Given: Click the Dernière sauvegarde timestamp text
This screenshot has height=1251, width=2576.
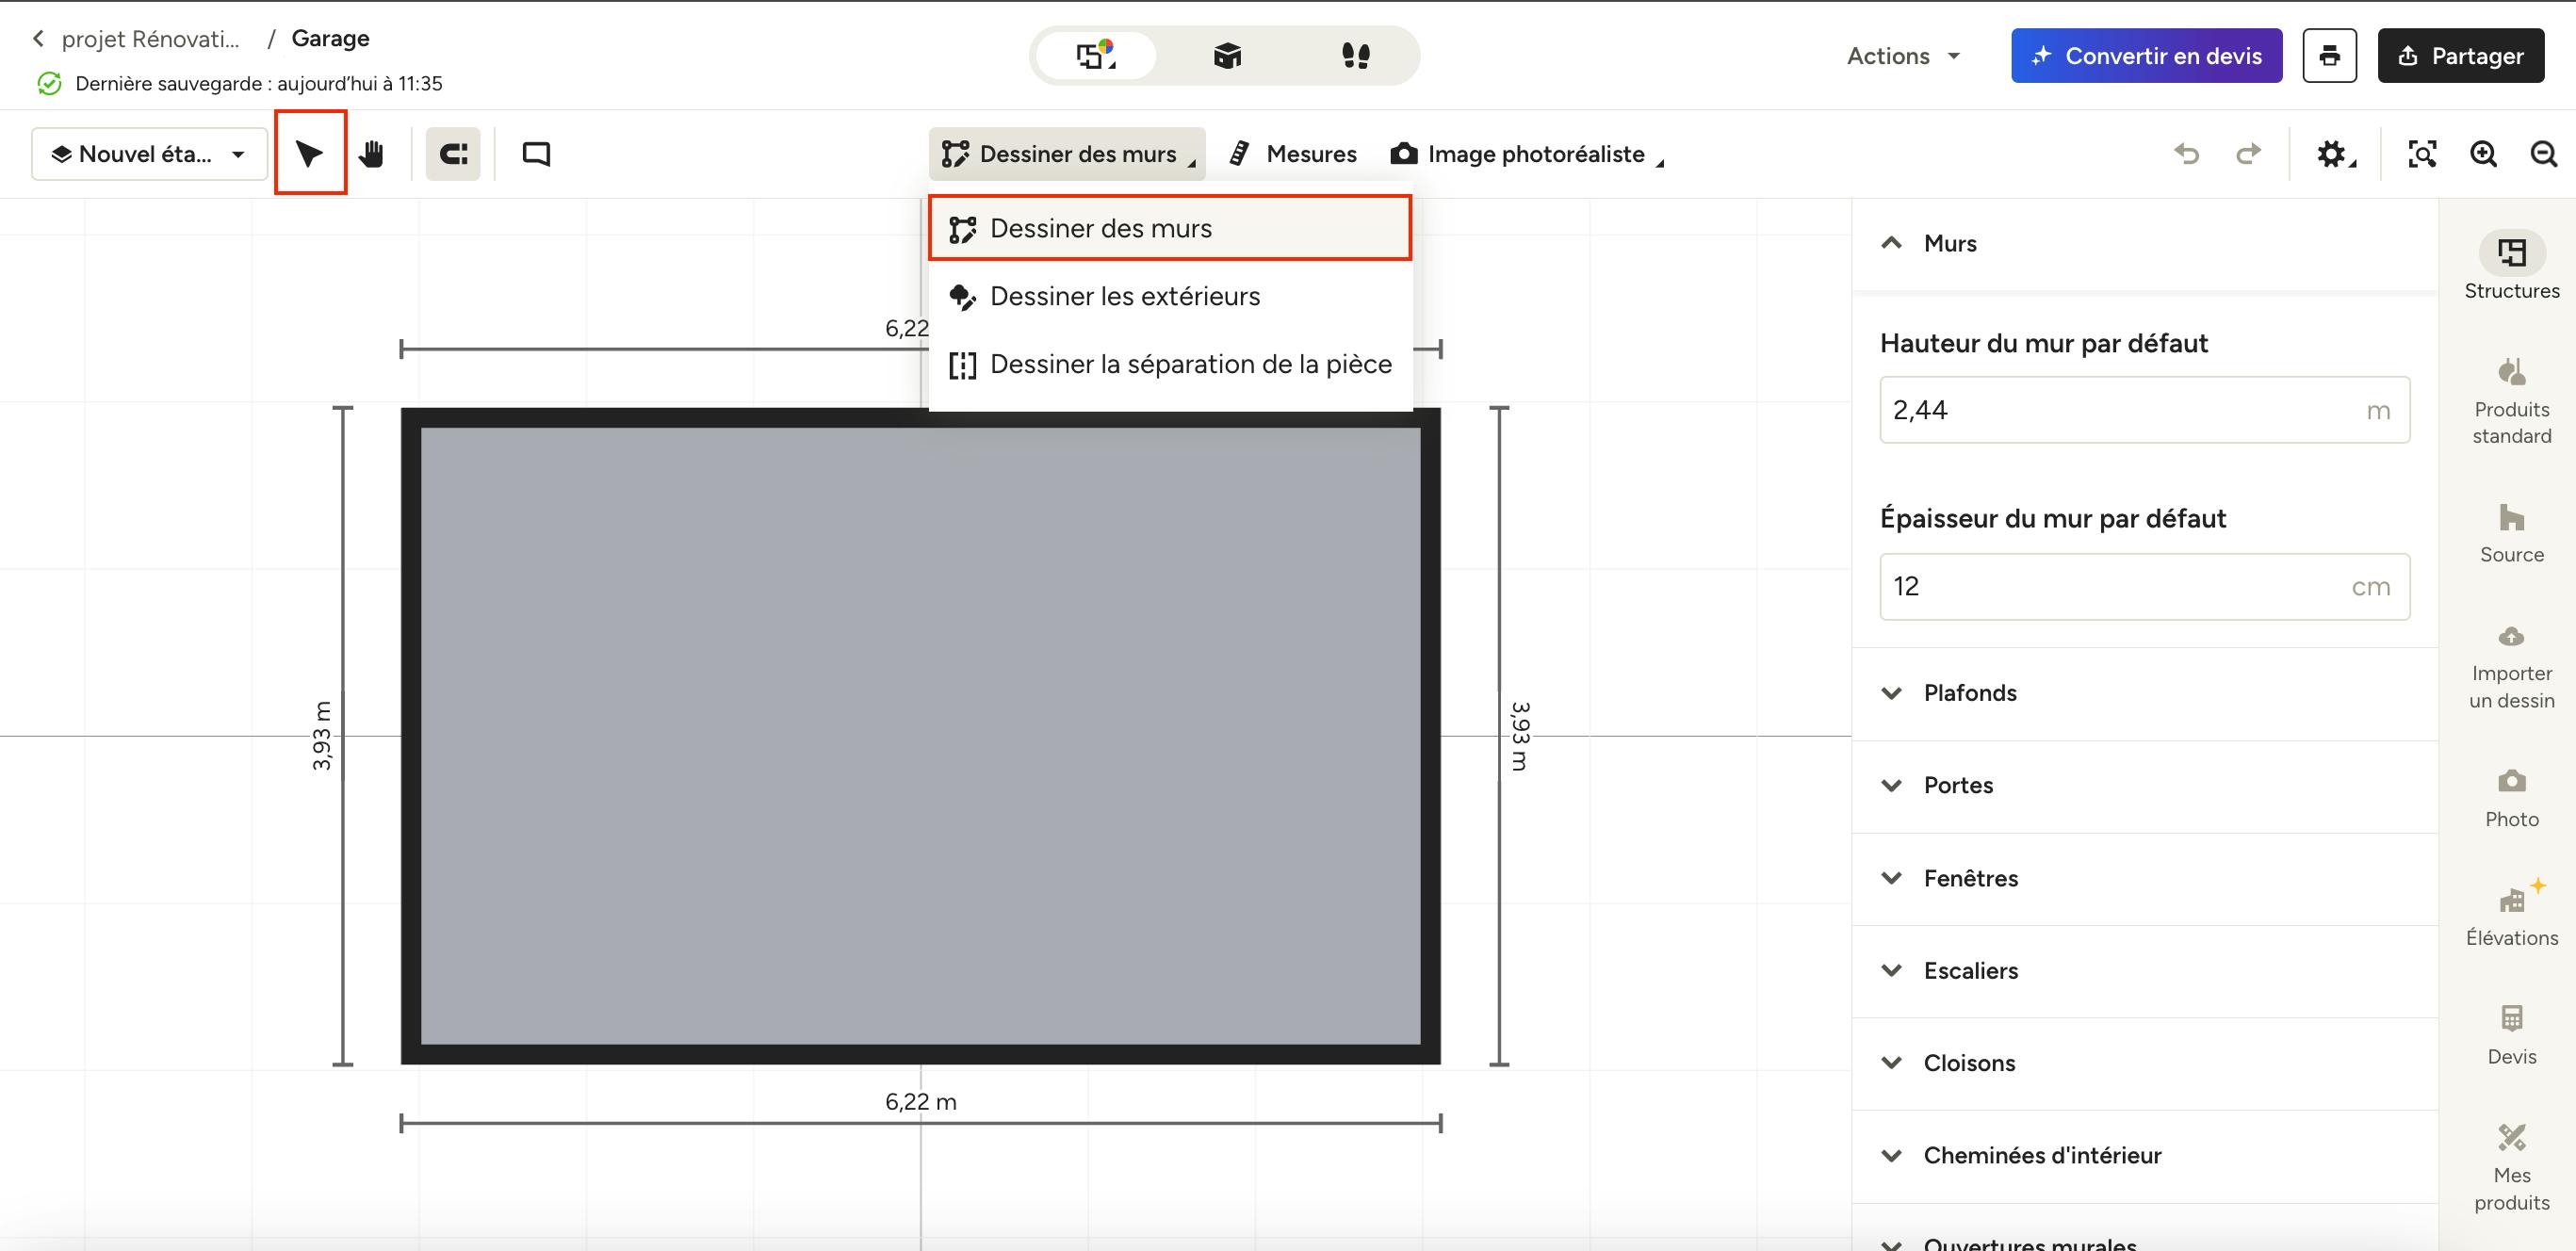Looking at the screenshot, I should click(258, 84).
